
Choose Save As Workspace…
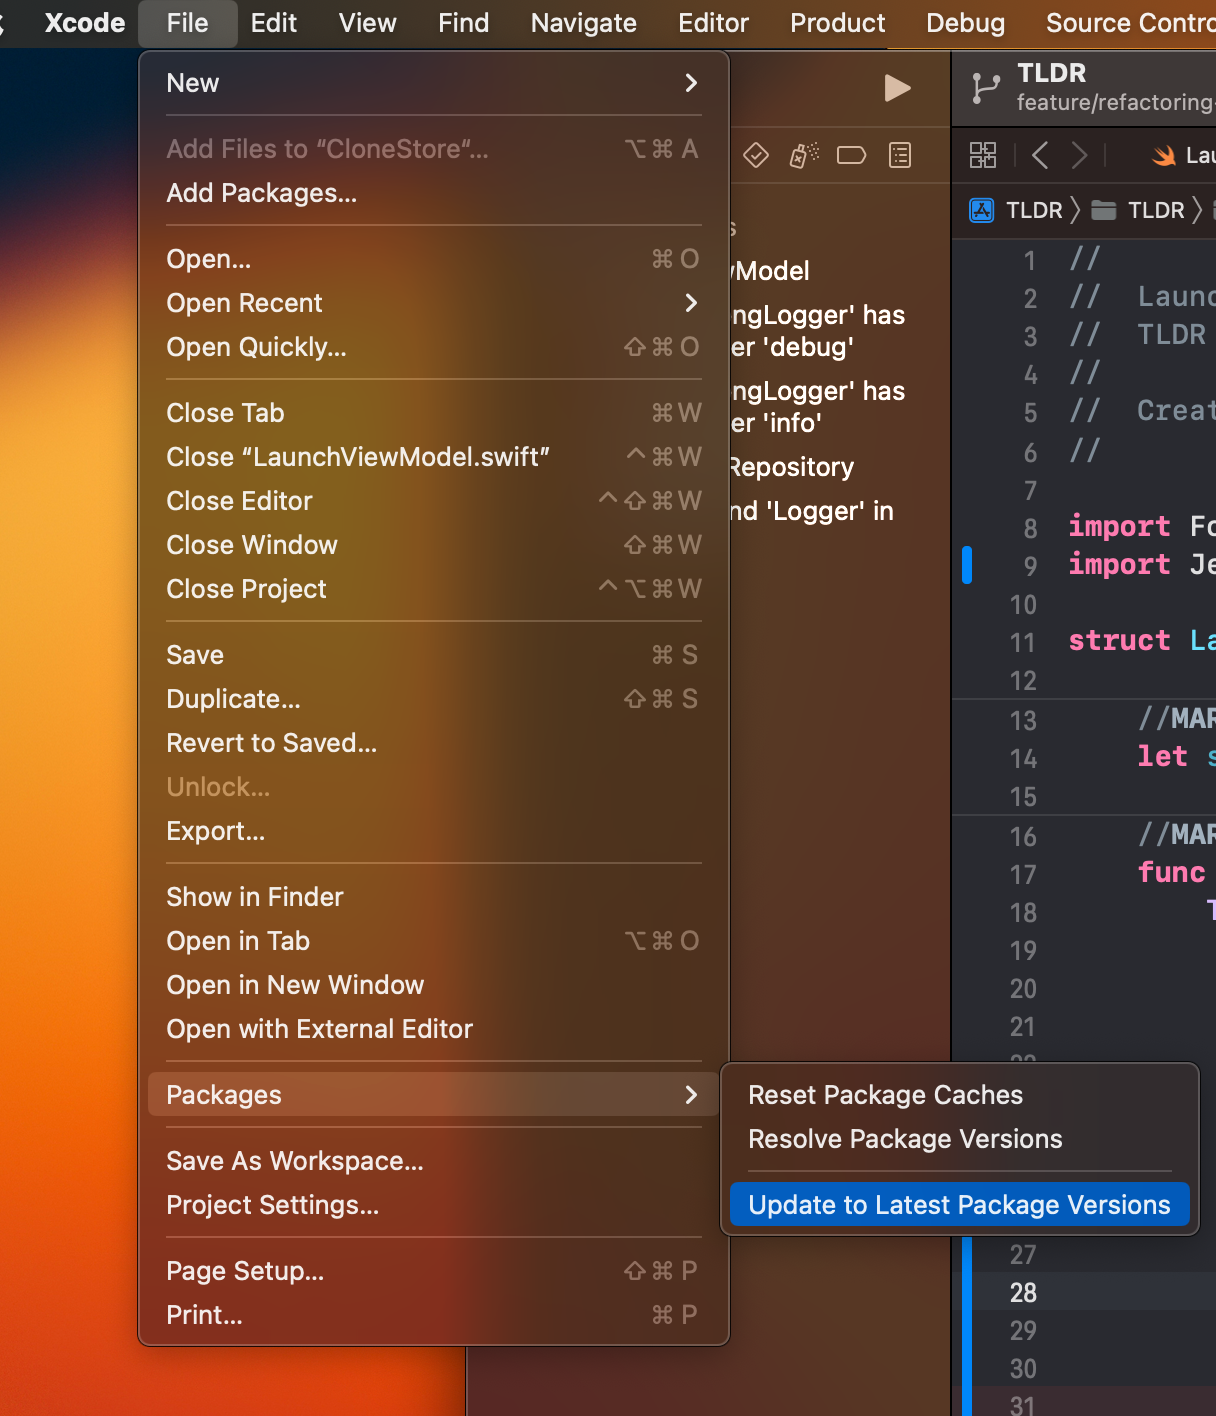pos(434,1161)
